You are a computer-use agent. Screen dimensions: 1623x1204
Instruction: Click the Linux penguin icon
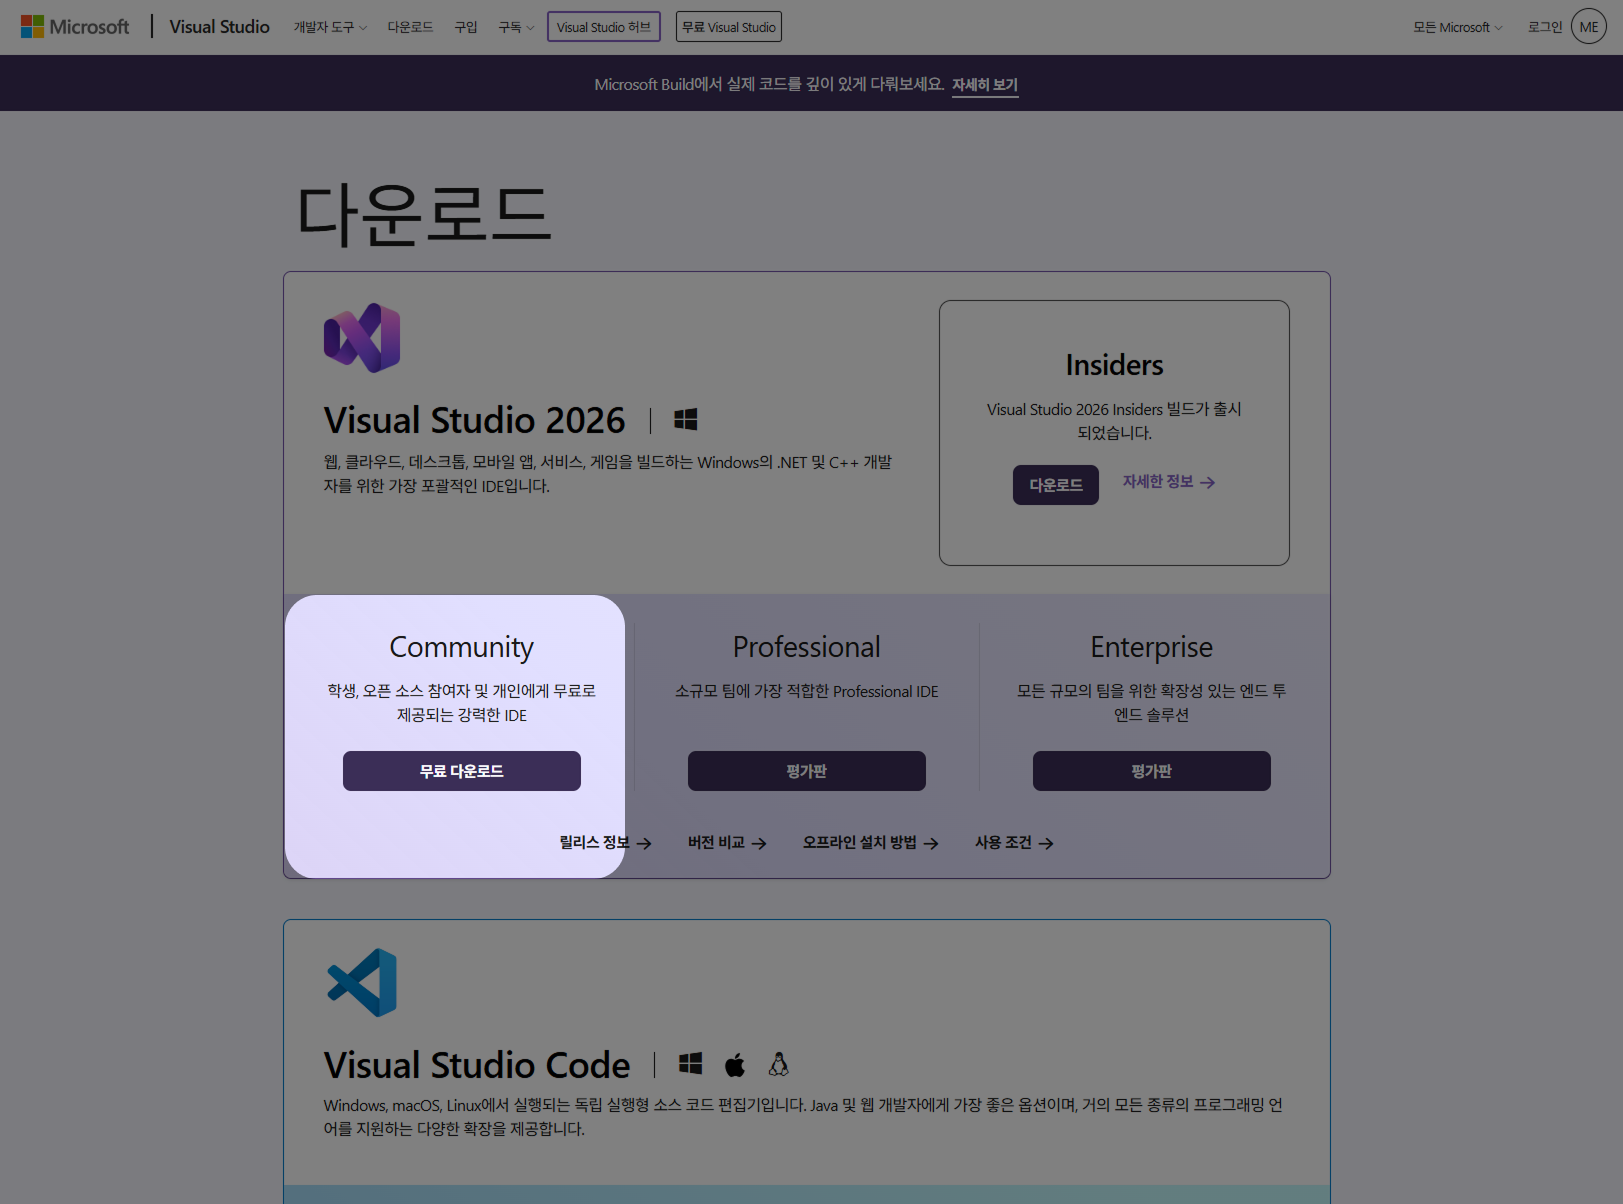tap(779, 1064)
